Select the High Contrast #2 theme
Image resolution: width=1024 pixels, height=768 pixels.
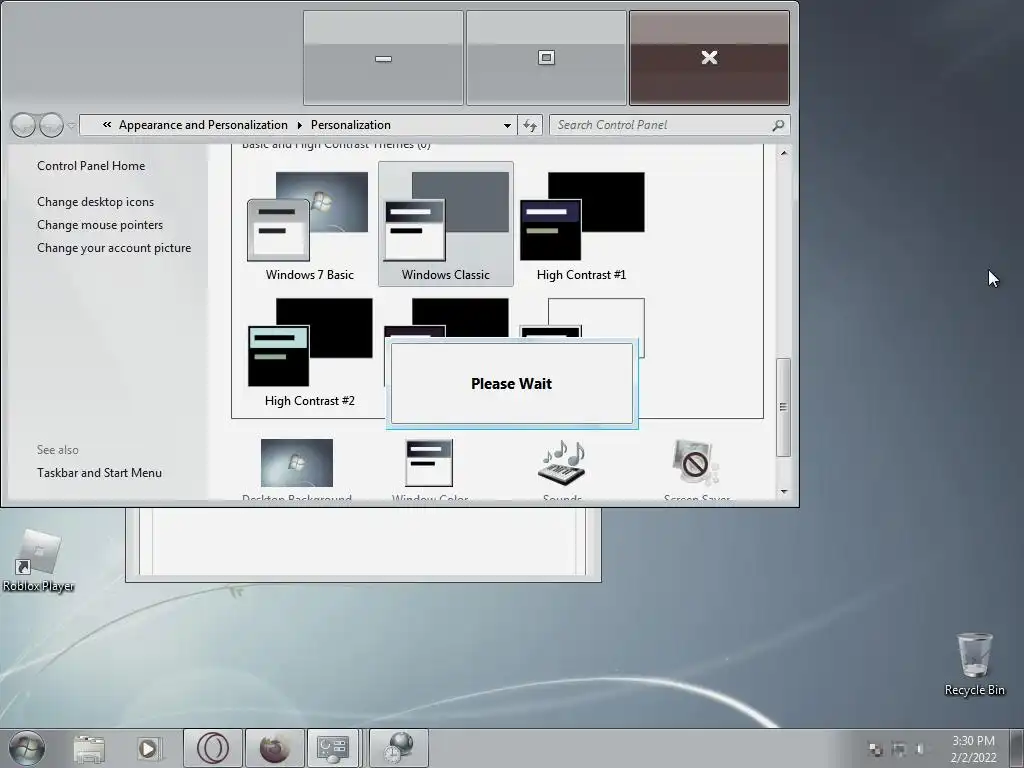(310, 351)
